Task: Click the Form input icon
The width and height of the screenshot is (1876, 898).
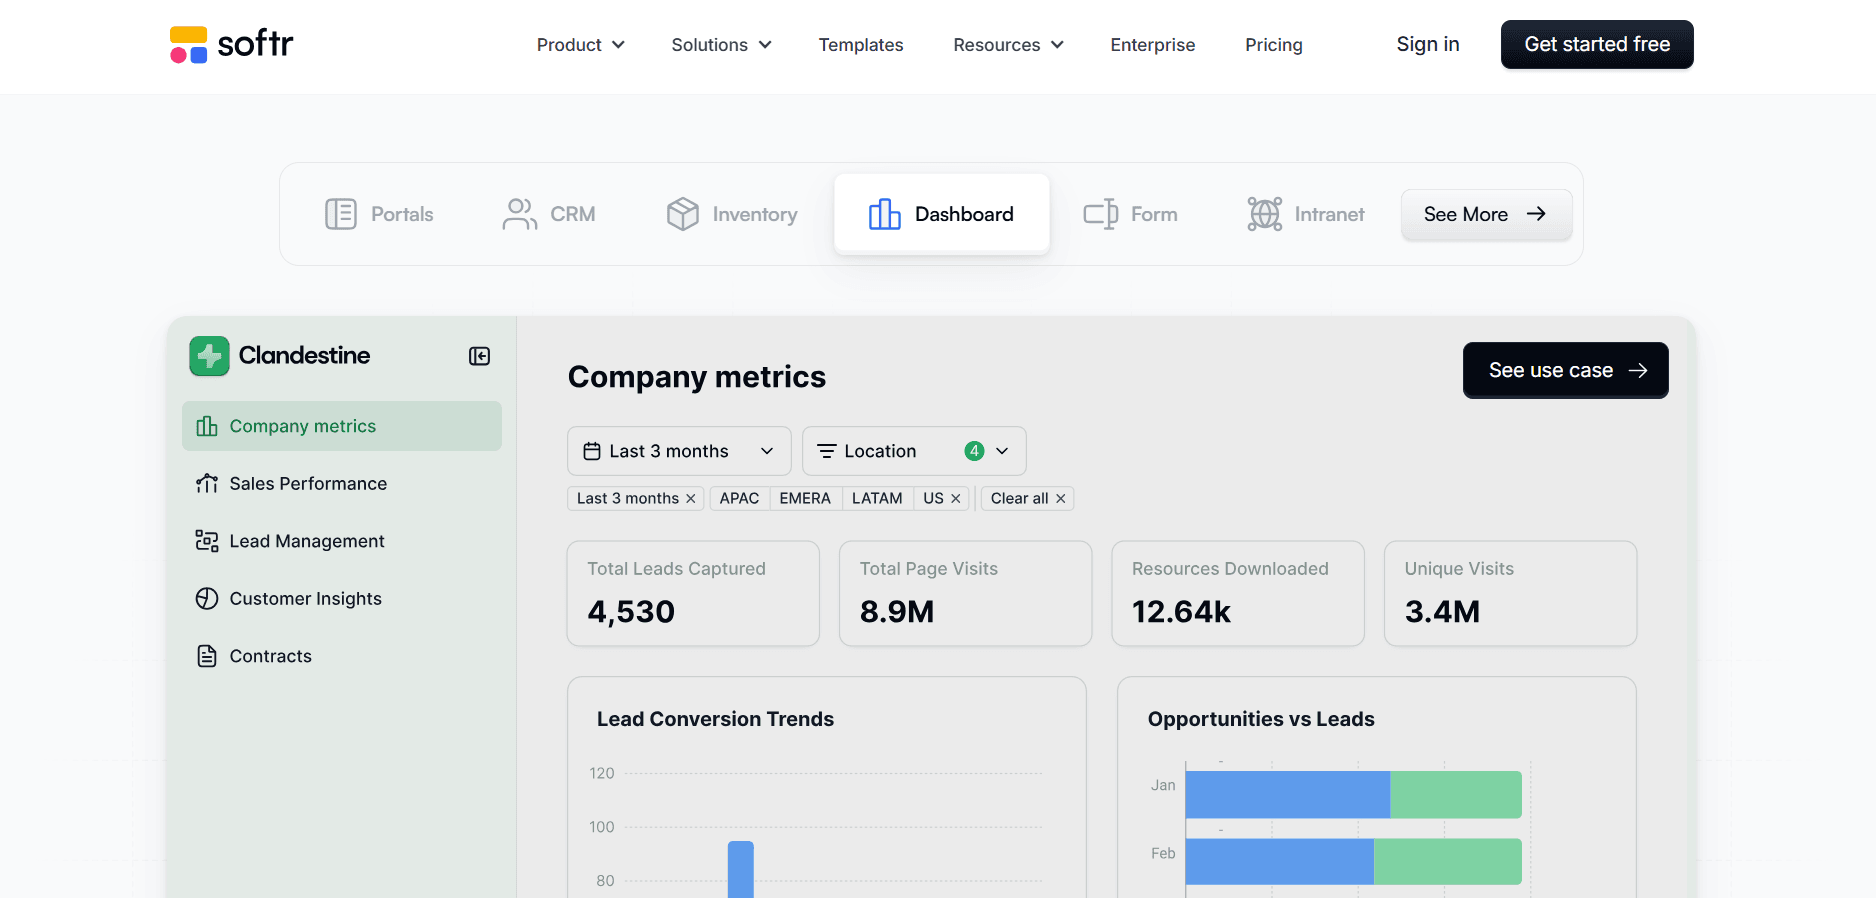Action: click(x=1101, y=214)
